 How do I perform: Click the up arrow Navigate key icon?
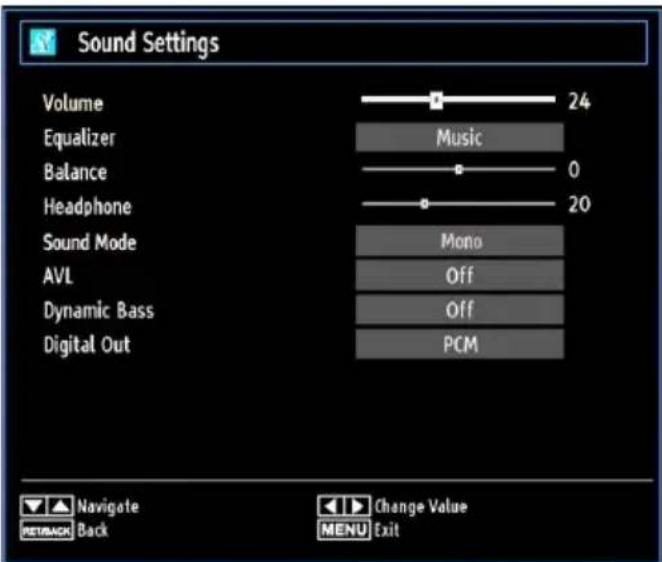pos(60,506)
